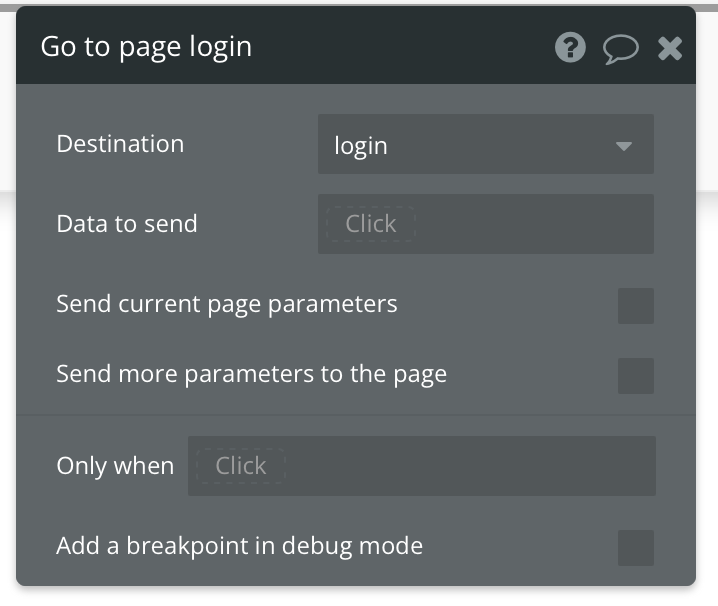Open the Destination dropdown
This screenshot has width=718, height=606.
coord(485,145)
